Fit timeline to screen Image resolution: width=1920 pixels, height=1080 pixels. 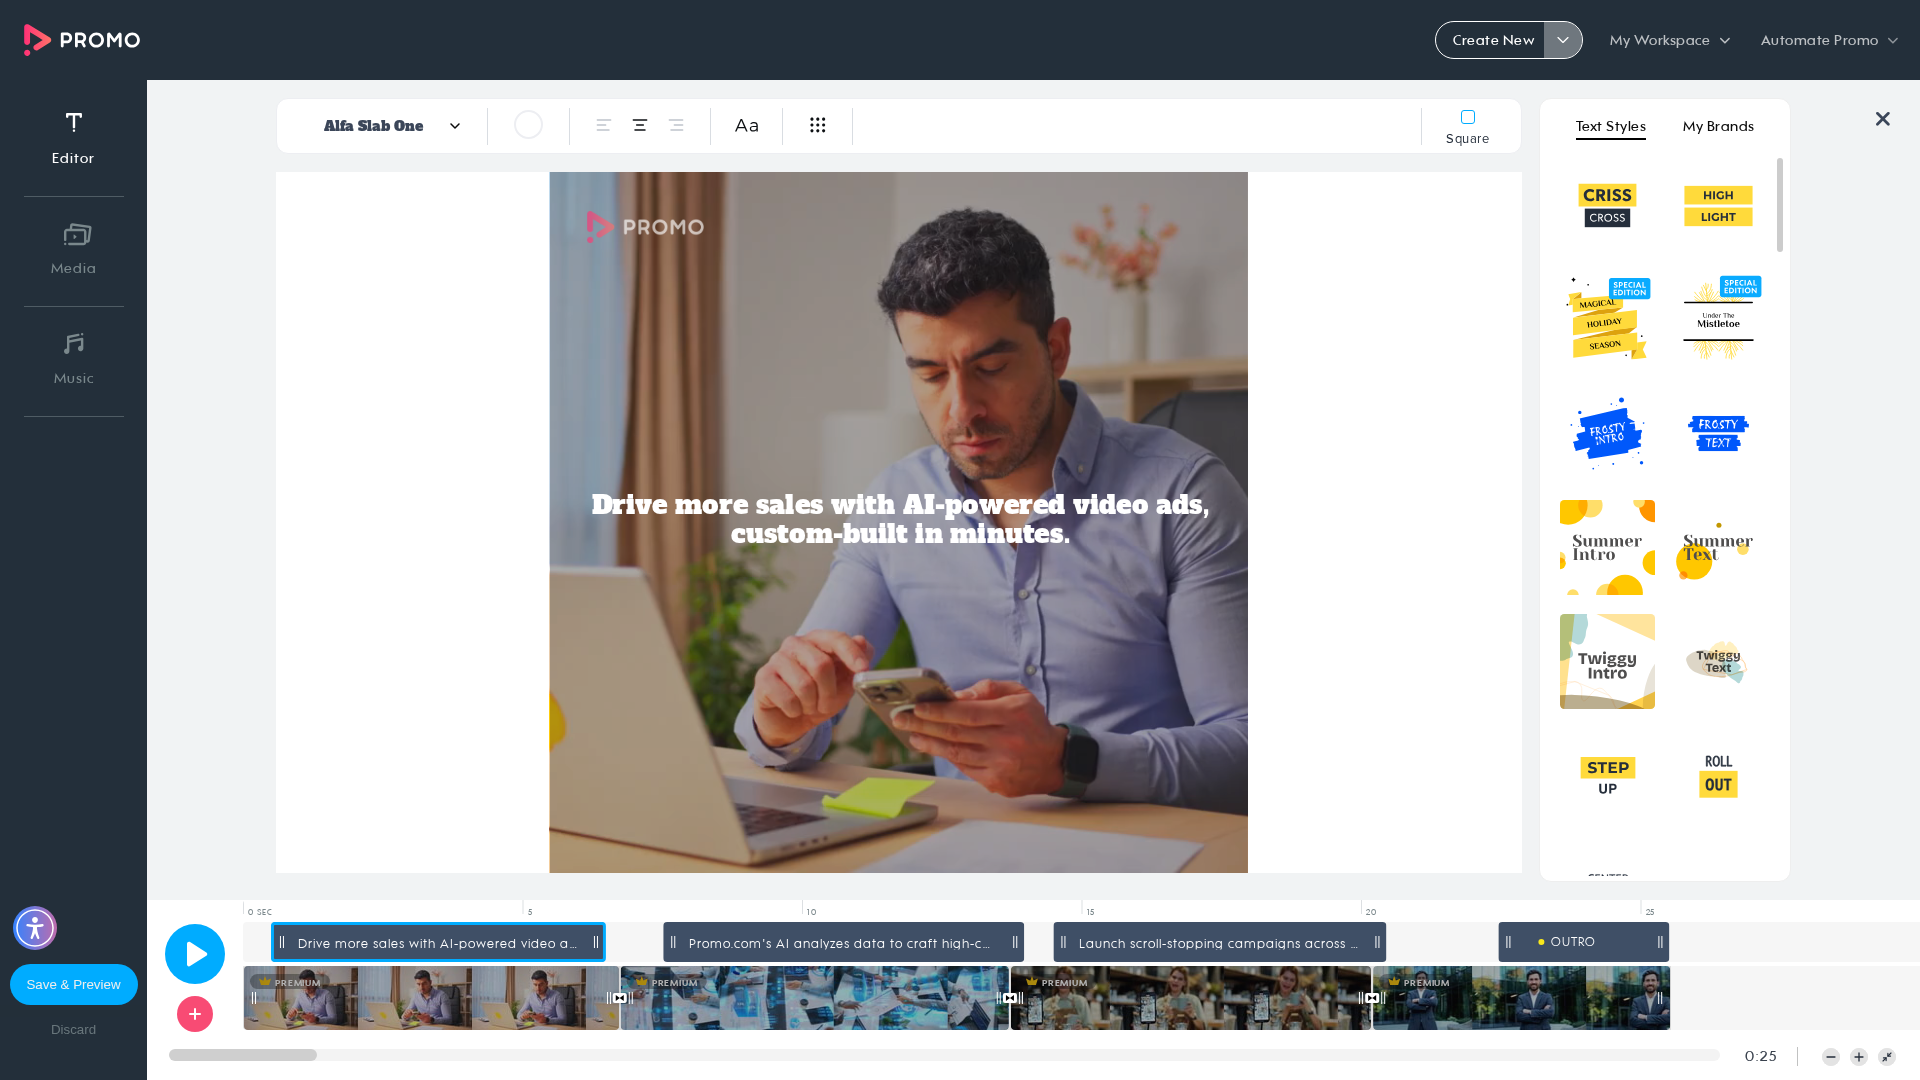tap(1887, 1057)
